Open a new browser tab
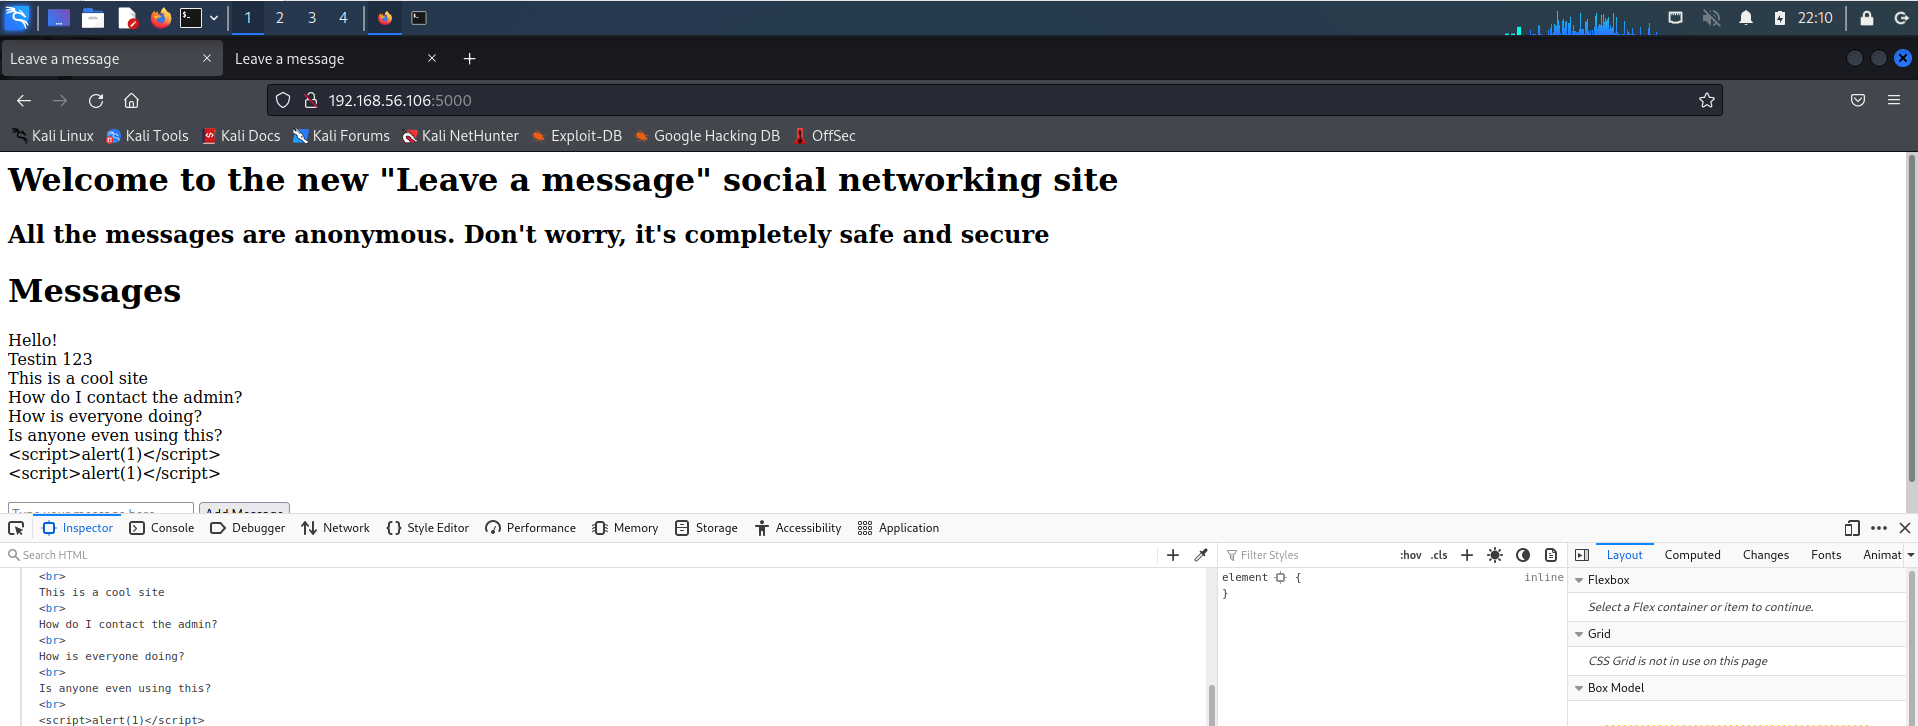Screen dimensions: 1918x726 tap(469, 59)
